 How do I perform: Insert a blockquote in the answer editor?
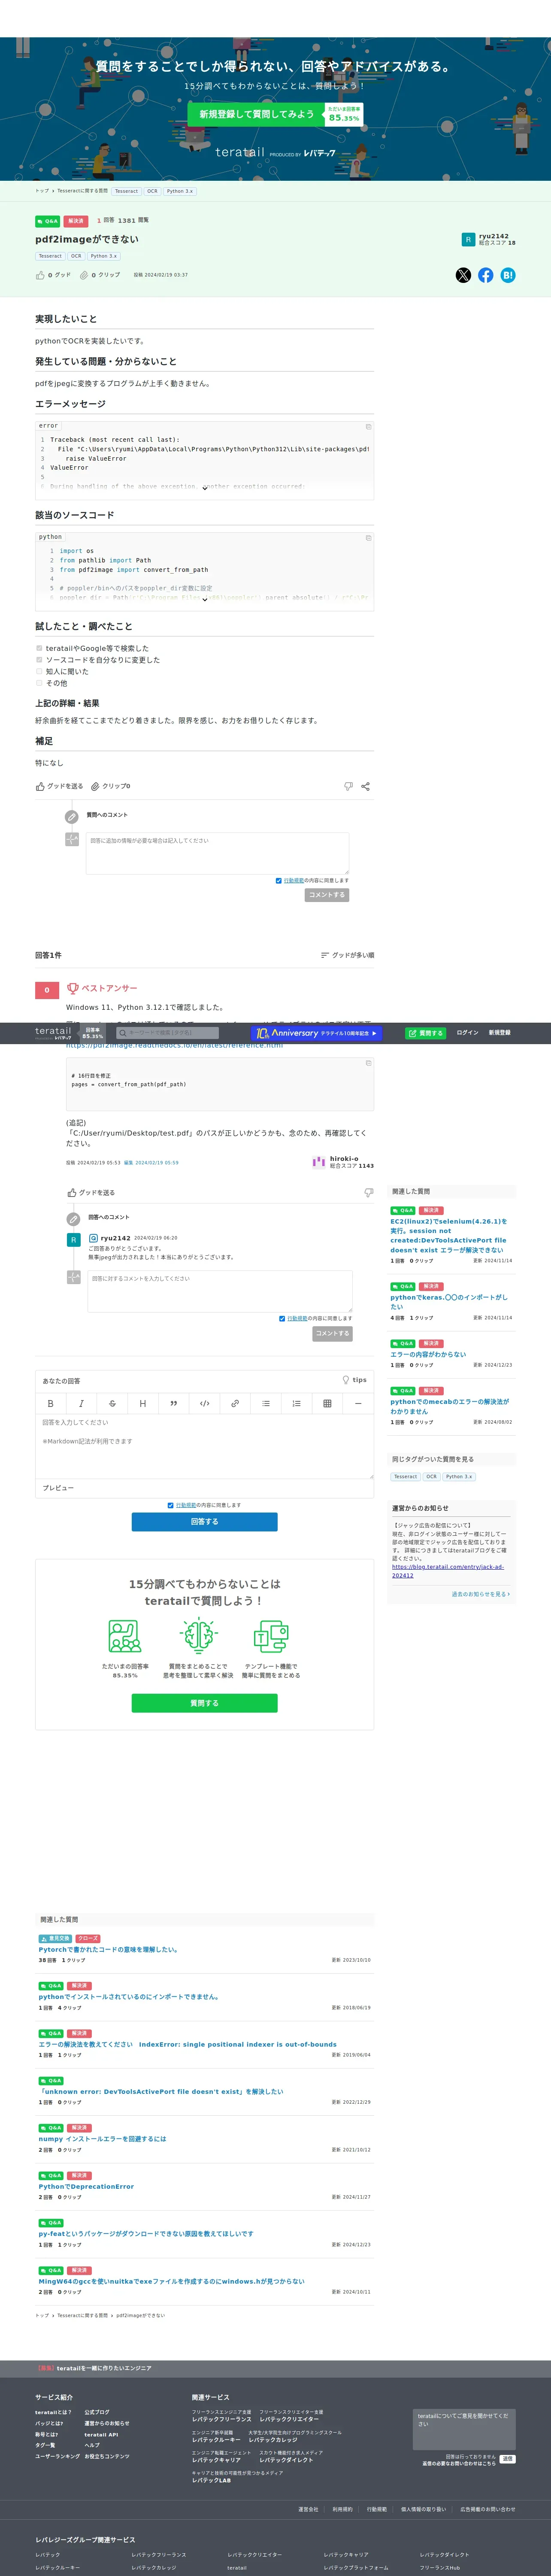click(x=173, y=1403)
